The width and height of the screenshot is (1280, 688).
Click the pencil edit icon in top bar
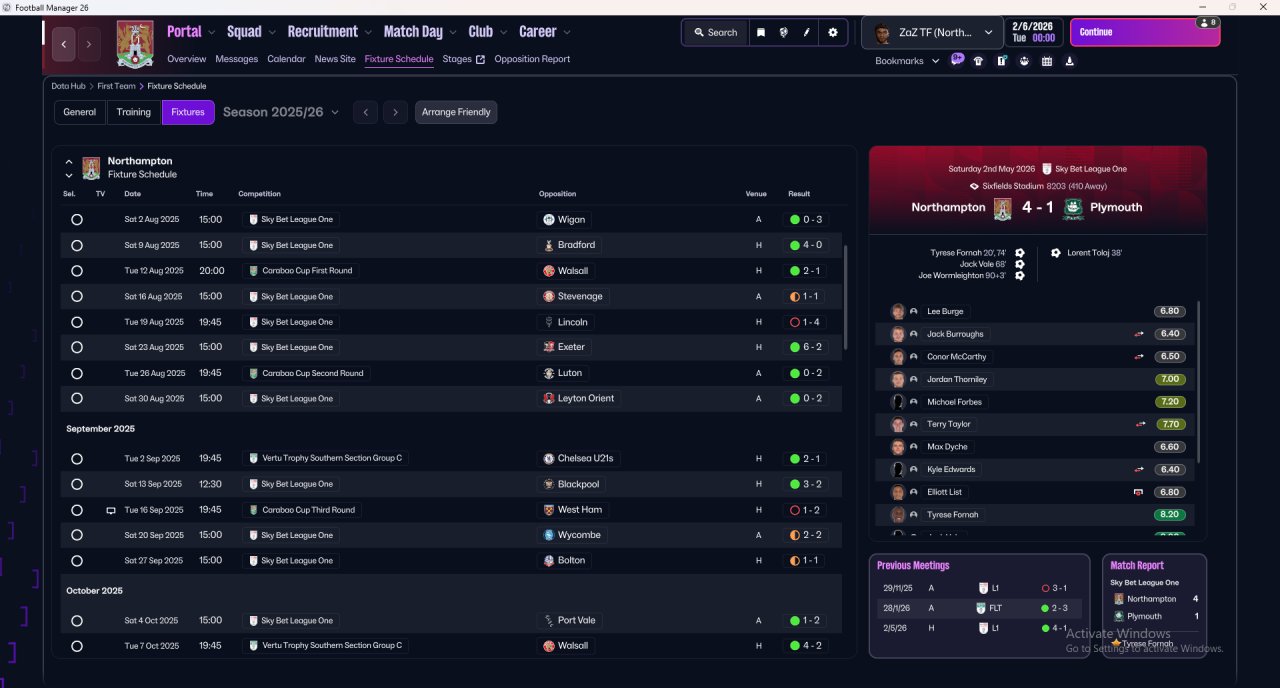pos(806,32)
